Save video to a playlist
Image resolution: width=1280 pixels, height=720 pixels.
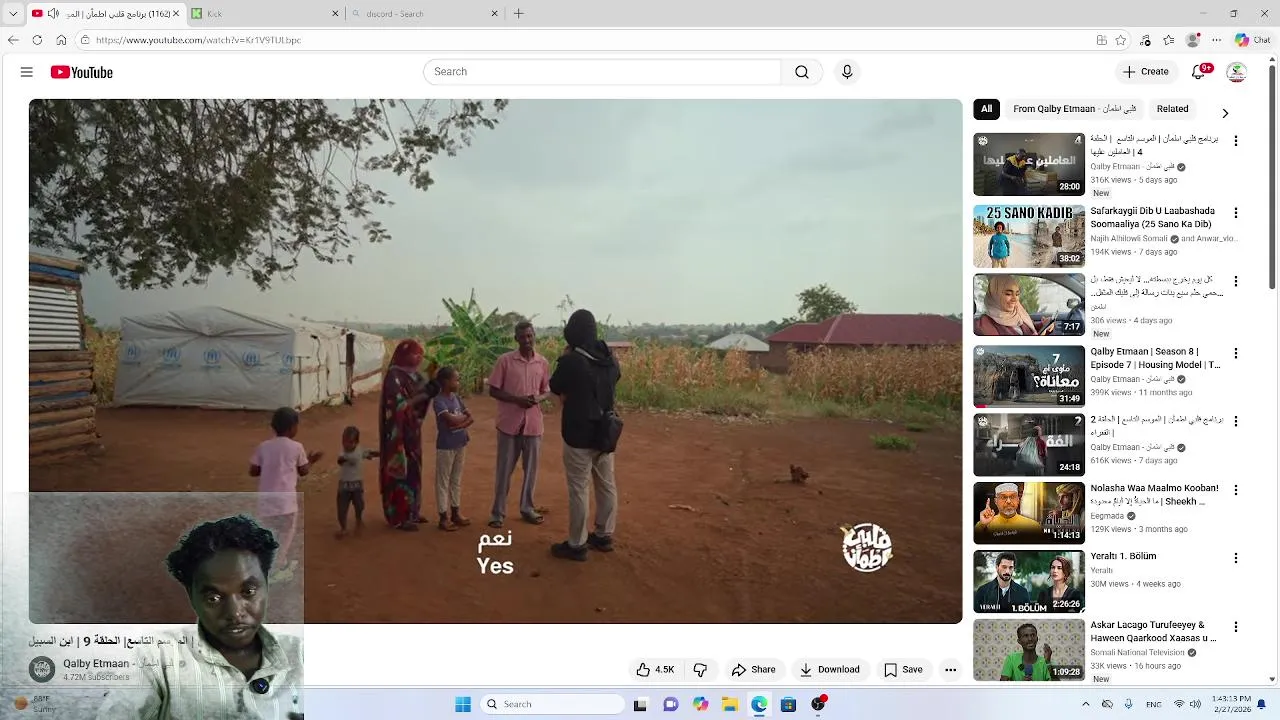[903, 670]
